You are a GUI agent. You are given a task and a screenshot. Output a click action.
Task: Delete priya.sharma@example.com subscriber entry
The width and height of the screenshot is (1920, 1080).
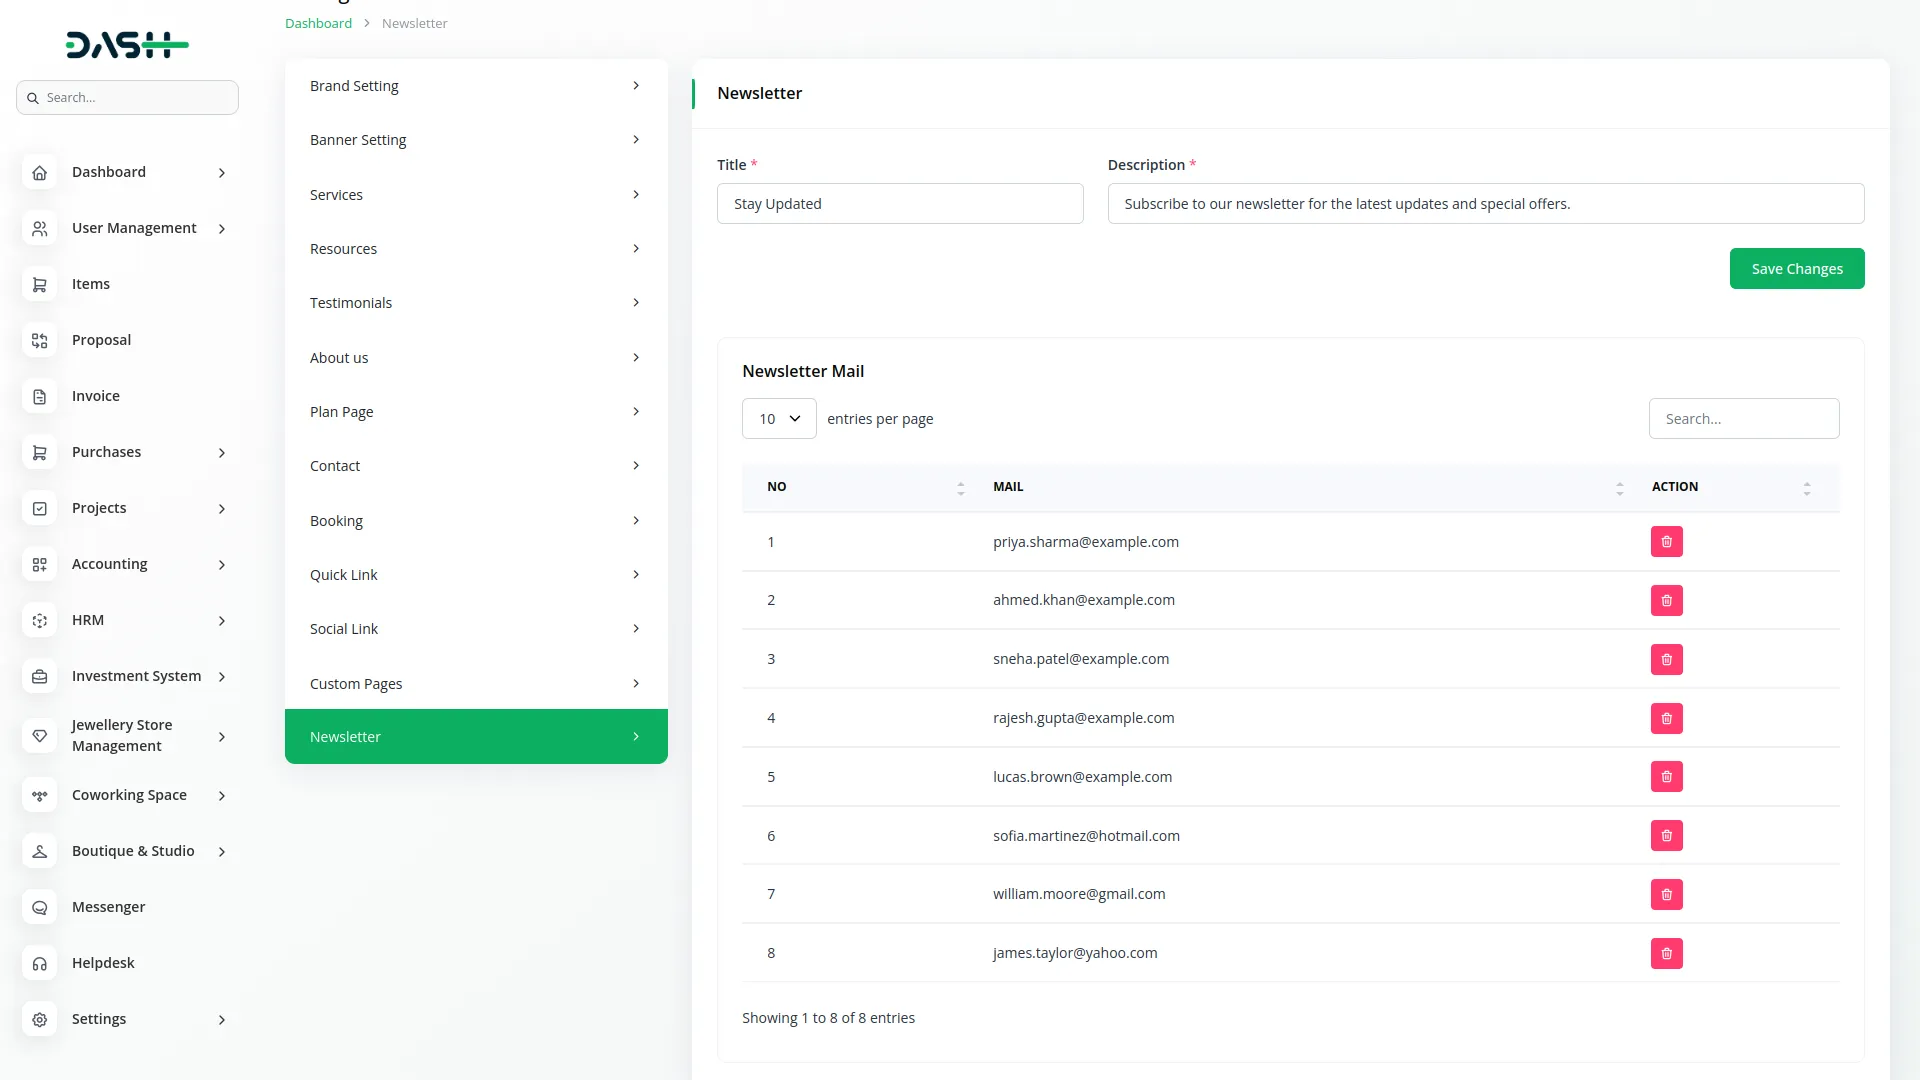click(1666, 542)
